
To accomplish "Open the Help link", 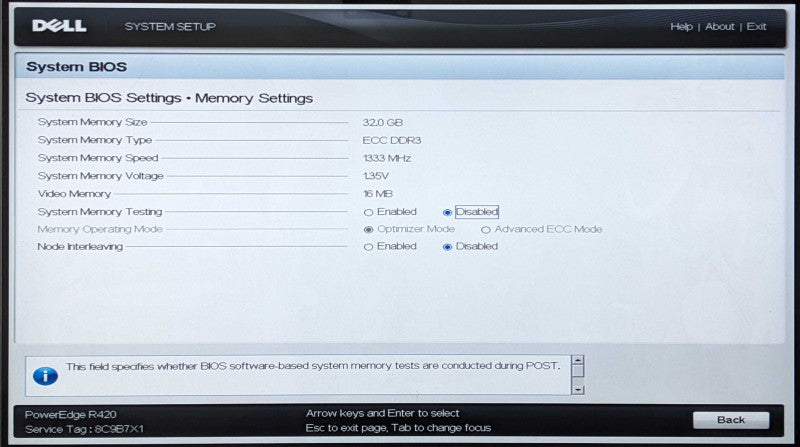I will click(682, 27).
